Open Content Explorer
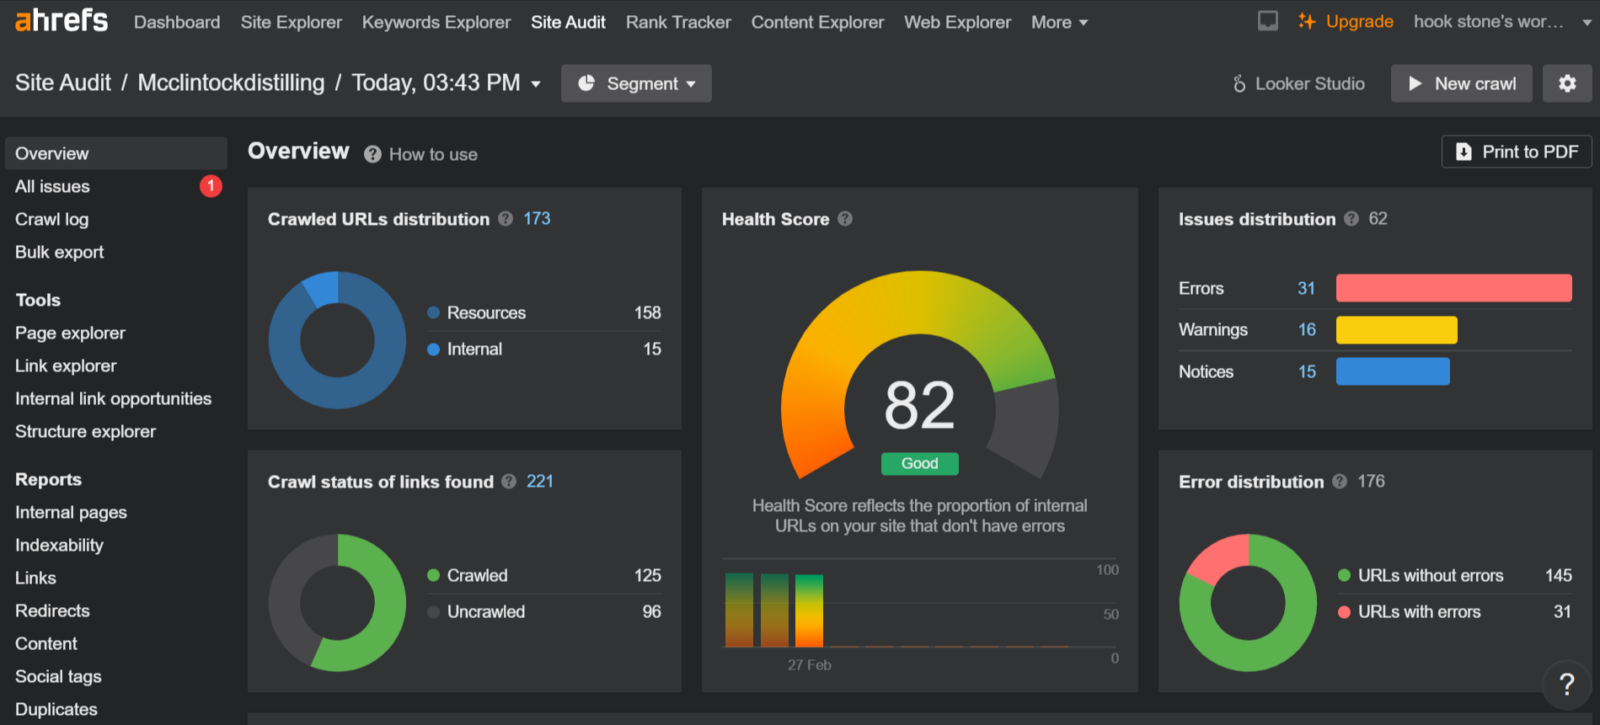This screenshot has width=1600, height=725. [817, 22]
